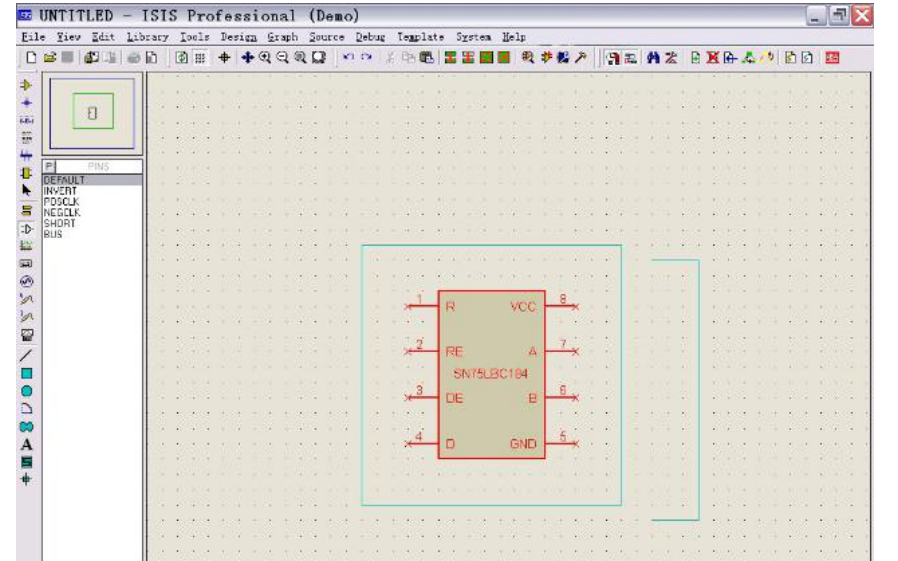Click the Undo arrow icon
Image resolution: width=898 pixels, height=561 pixels.
point(347,58)
